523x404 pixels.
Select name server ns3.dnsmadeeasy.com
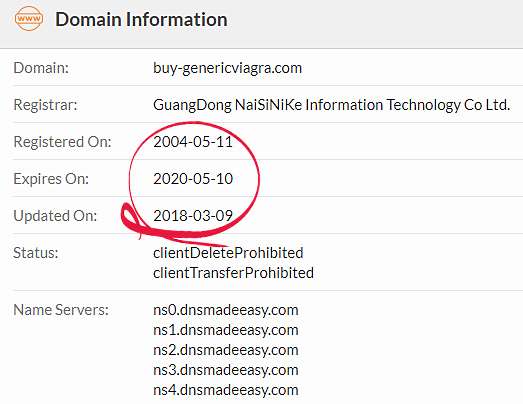coord(226,370)
